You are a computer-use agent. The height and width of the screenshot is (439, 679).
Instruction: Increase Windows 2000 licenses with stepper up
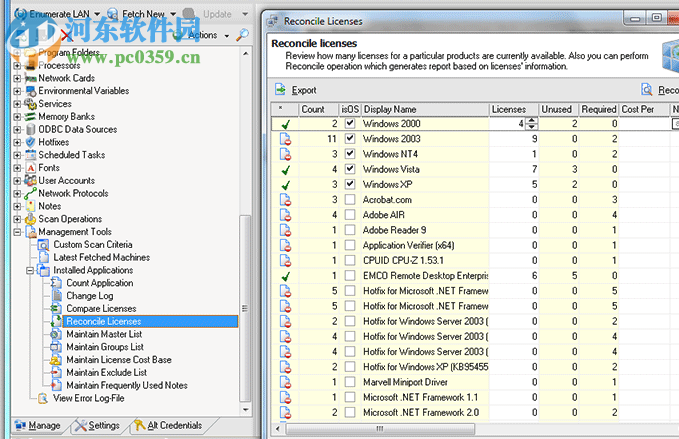pos(532,121)
